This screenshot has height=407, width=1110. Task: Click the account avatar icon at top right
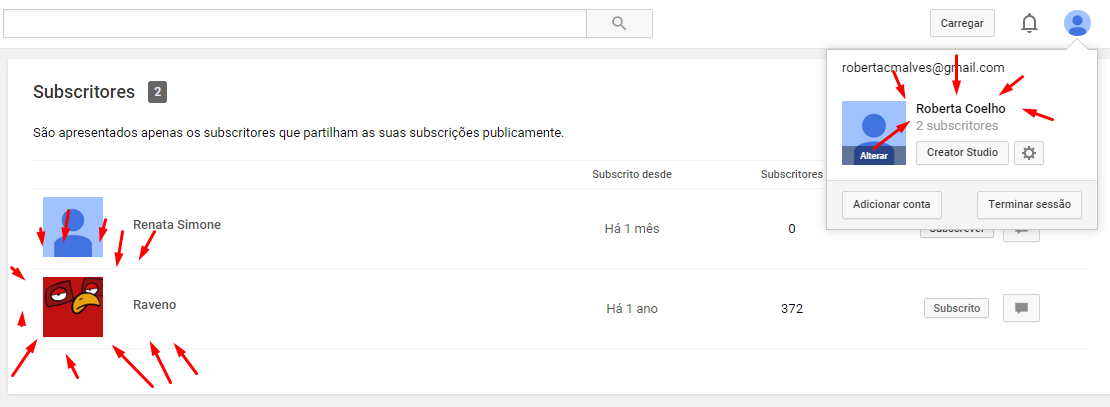tap(1077, 23)
